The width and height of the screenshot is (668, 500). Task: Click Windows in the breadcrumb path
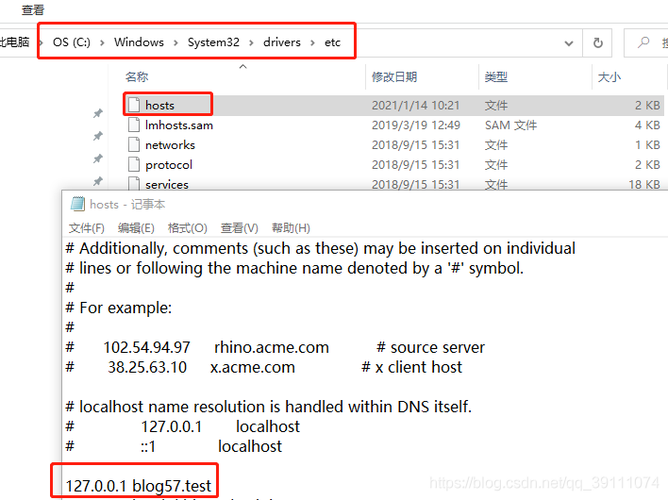pyautogui.click(x=139, y=42)
